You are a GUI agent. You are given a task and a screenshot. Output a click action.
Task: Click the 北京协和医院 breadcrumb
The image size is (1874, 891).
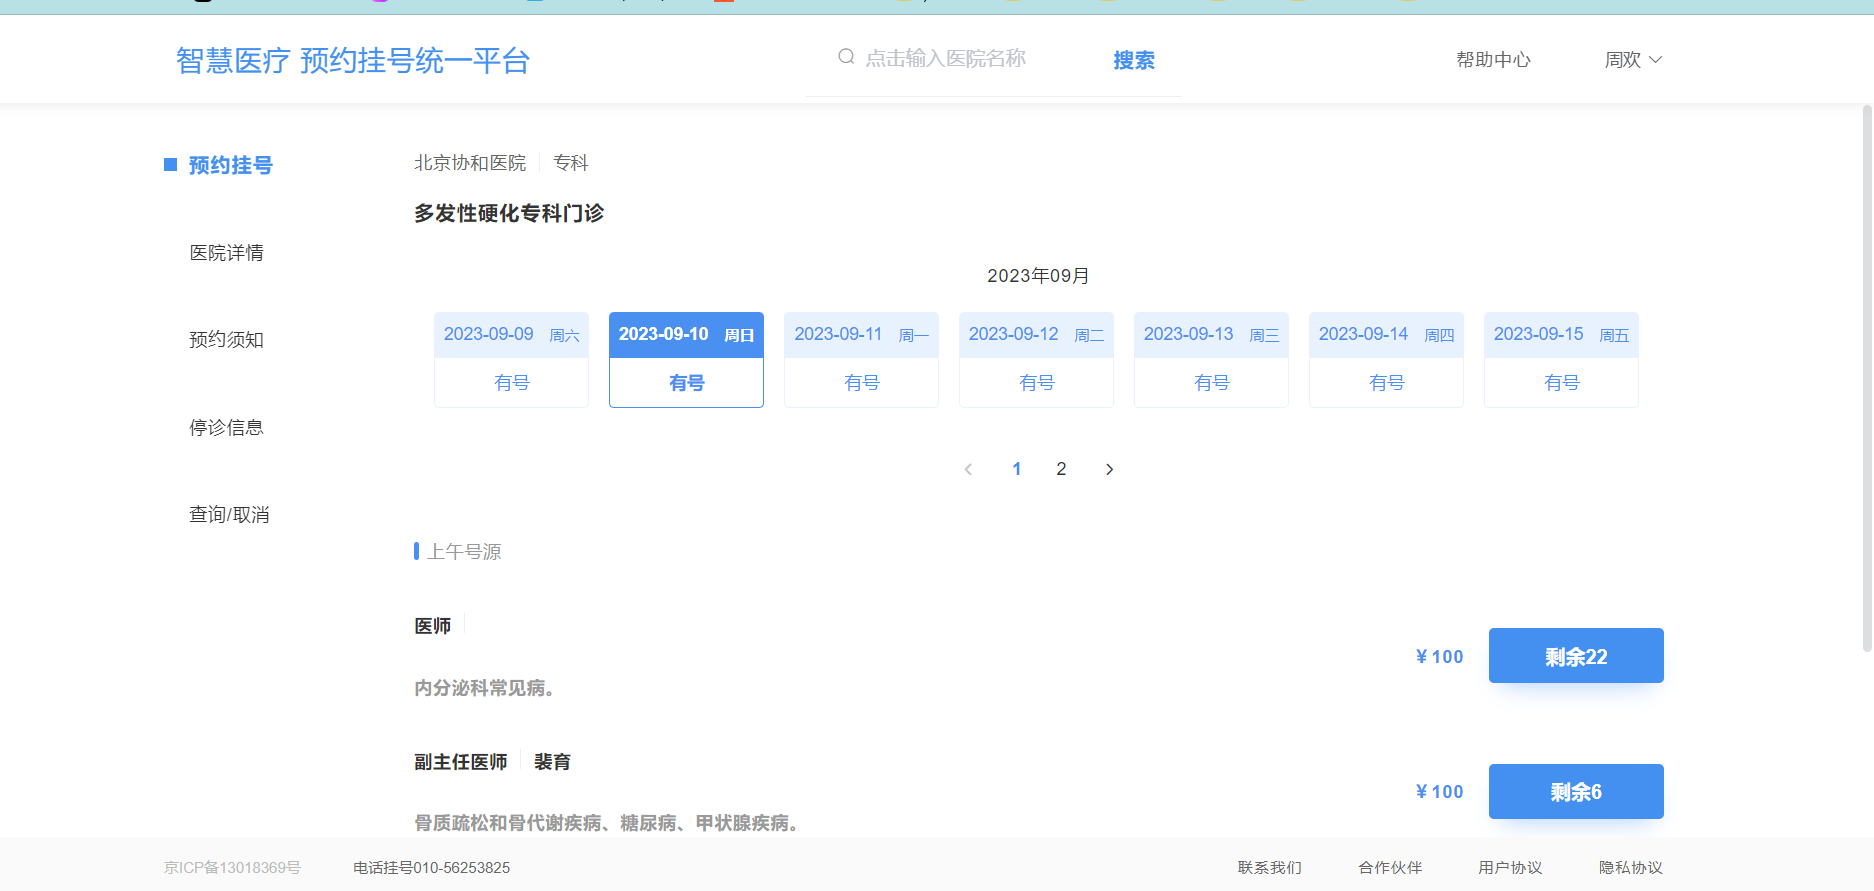coord(470,163)
